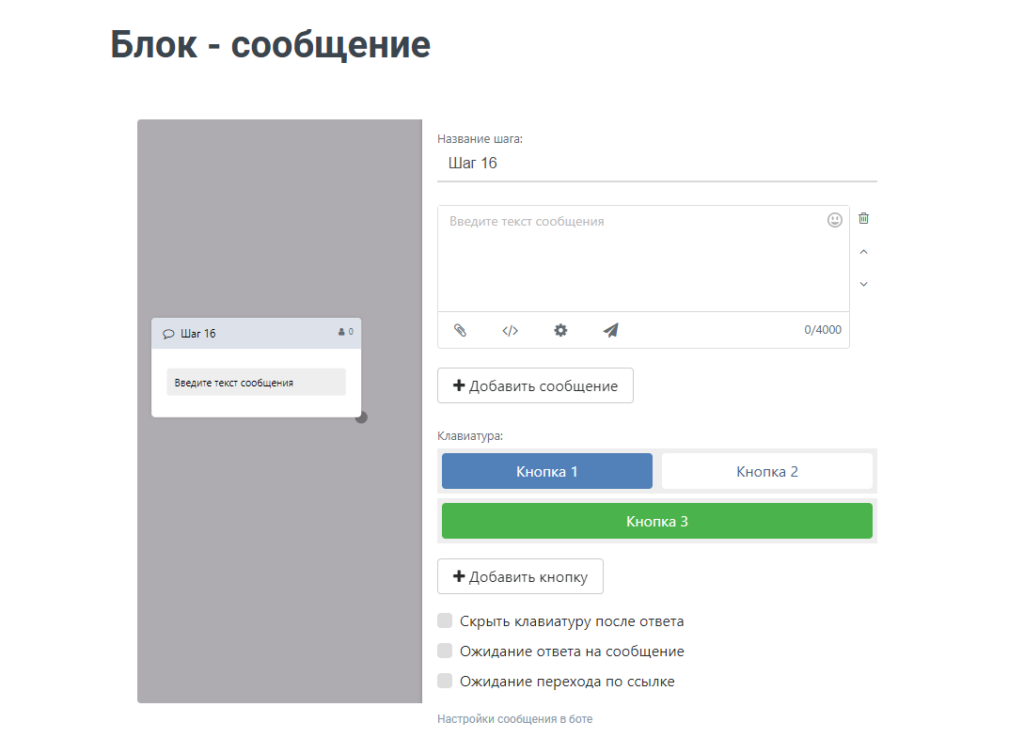Click the green Кнопка 3 keyboard button
1024x738 pixels.
pyautogui.click(x=657, y=521)
